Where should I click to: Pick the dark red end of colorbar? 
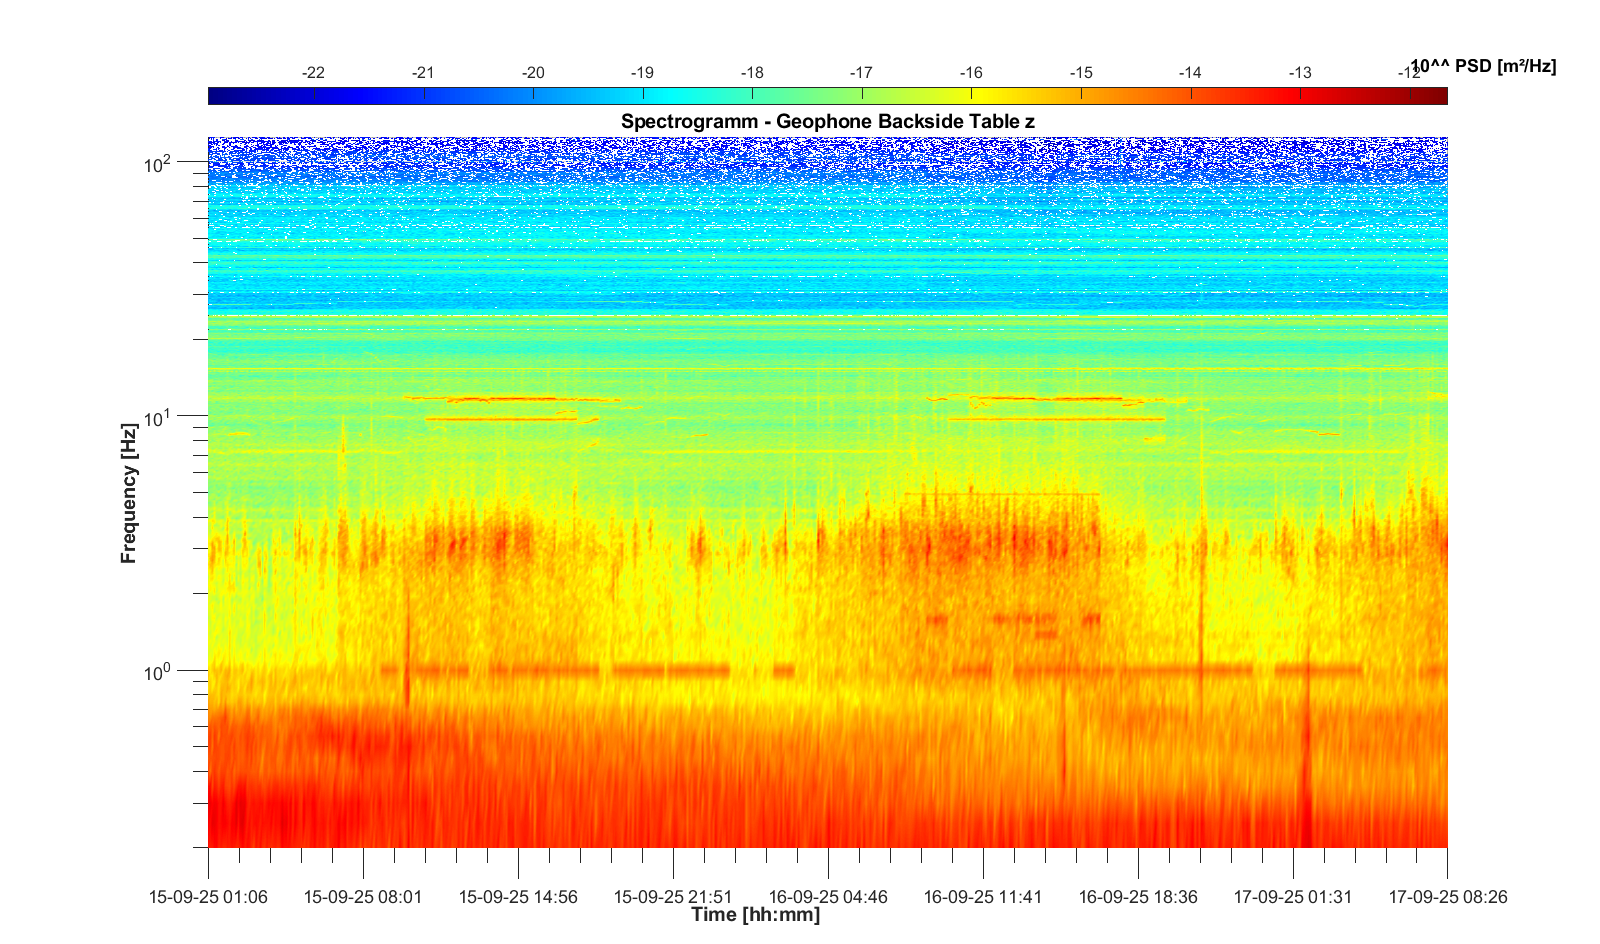tap(1440, 96)
